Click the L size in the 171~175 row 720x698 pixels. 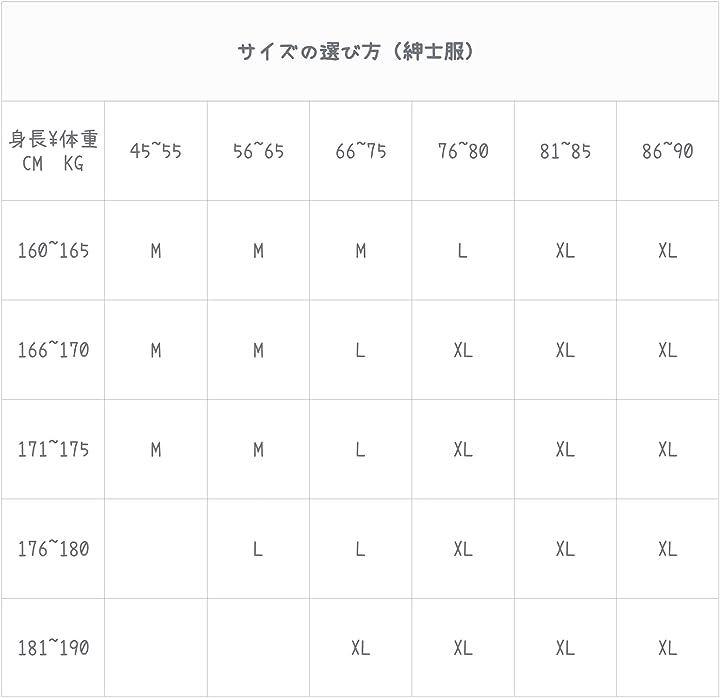point(360,450)
